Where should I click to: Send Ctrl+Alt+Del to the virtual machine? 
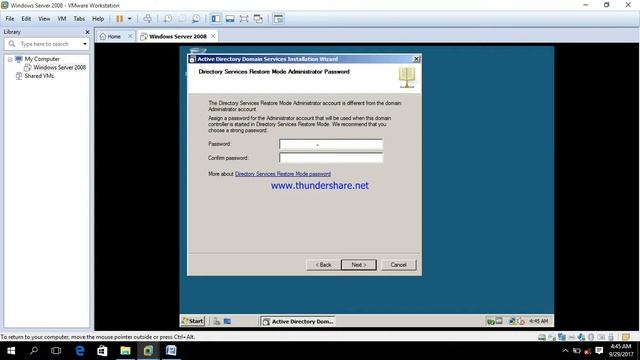point(148,19)
